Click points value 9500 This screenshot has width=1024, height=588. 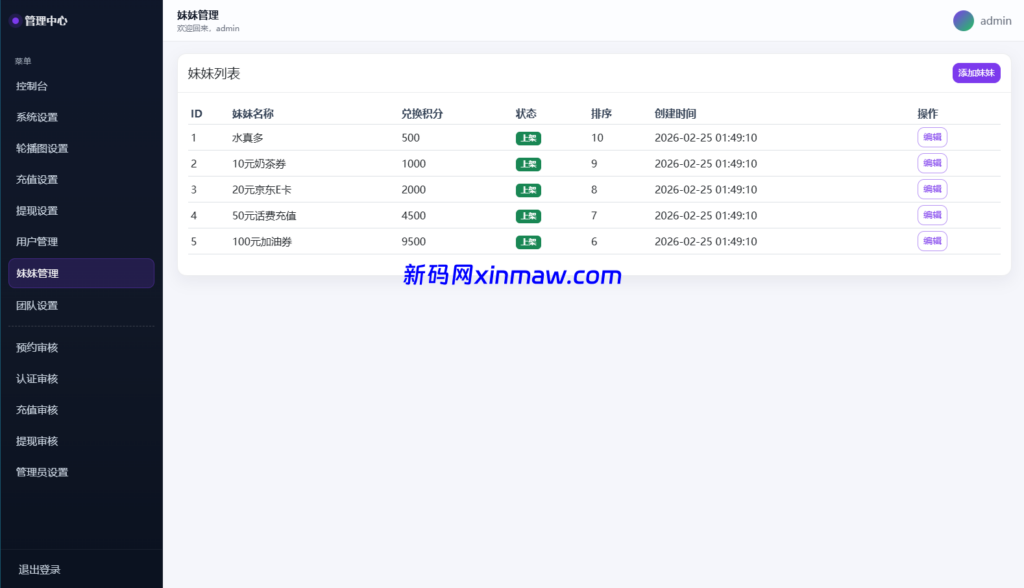click(413, 242)
